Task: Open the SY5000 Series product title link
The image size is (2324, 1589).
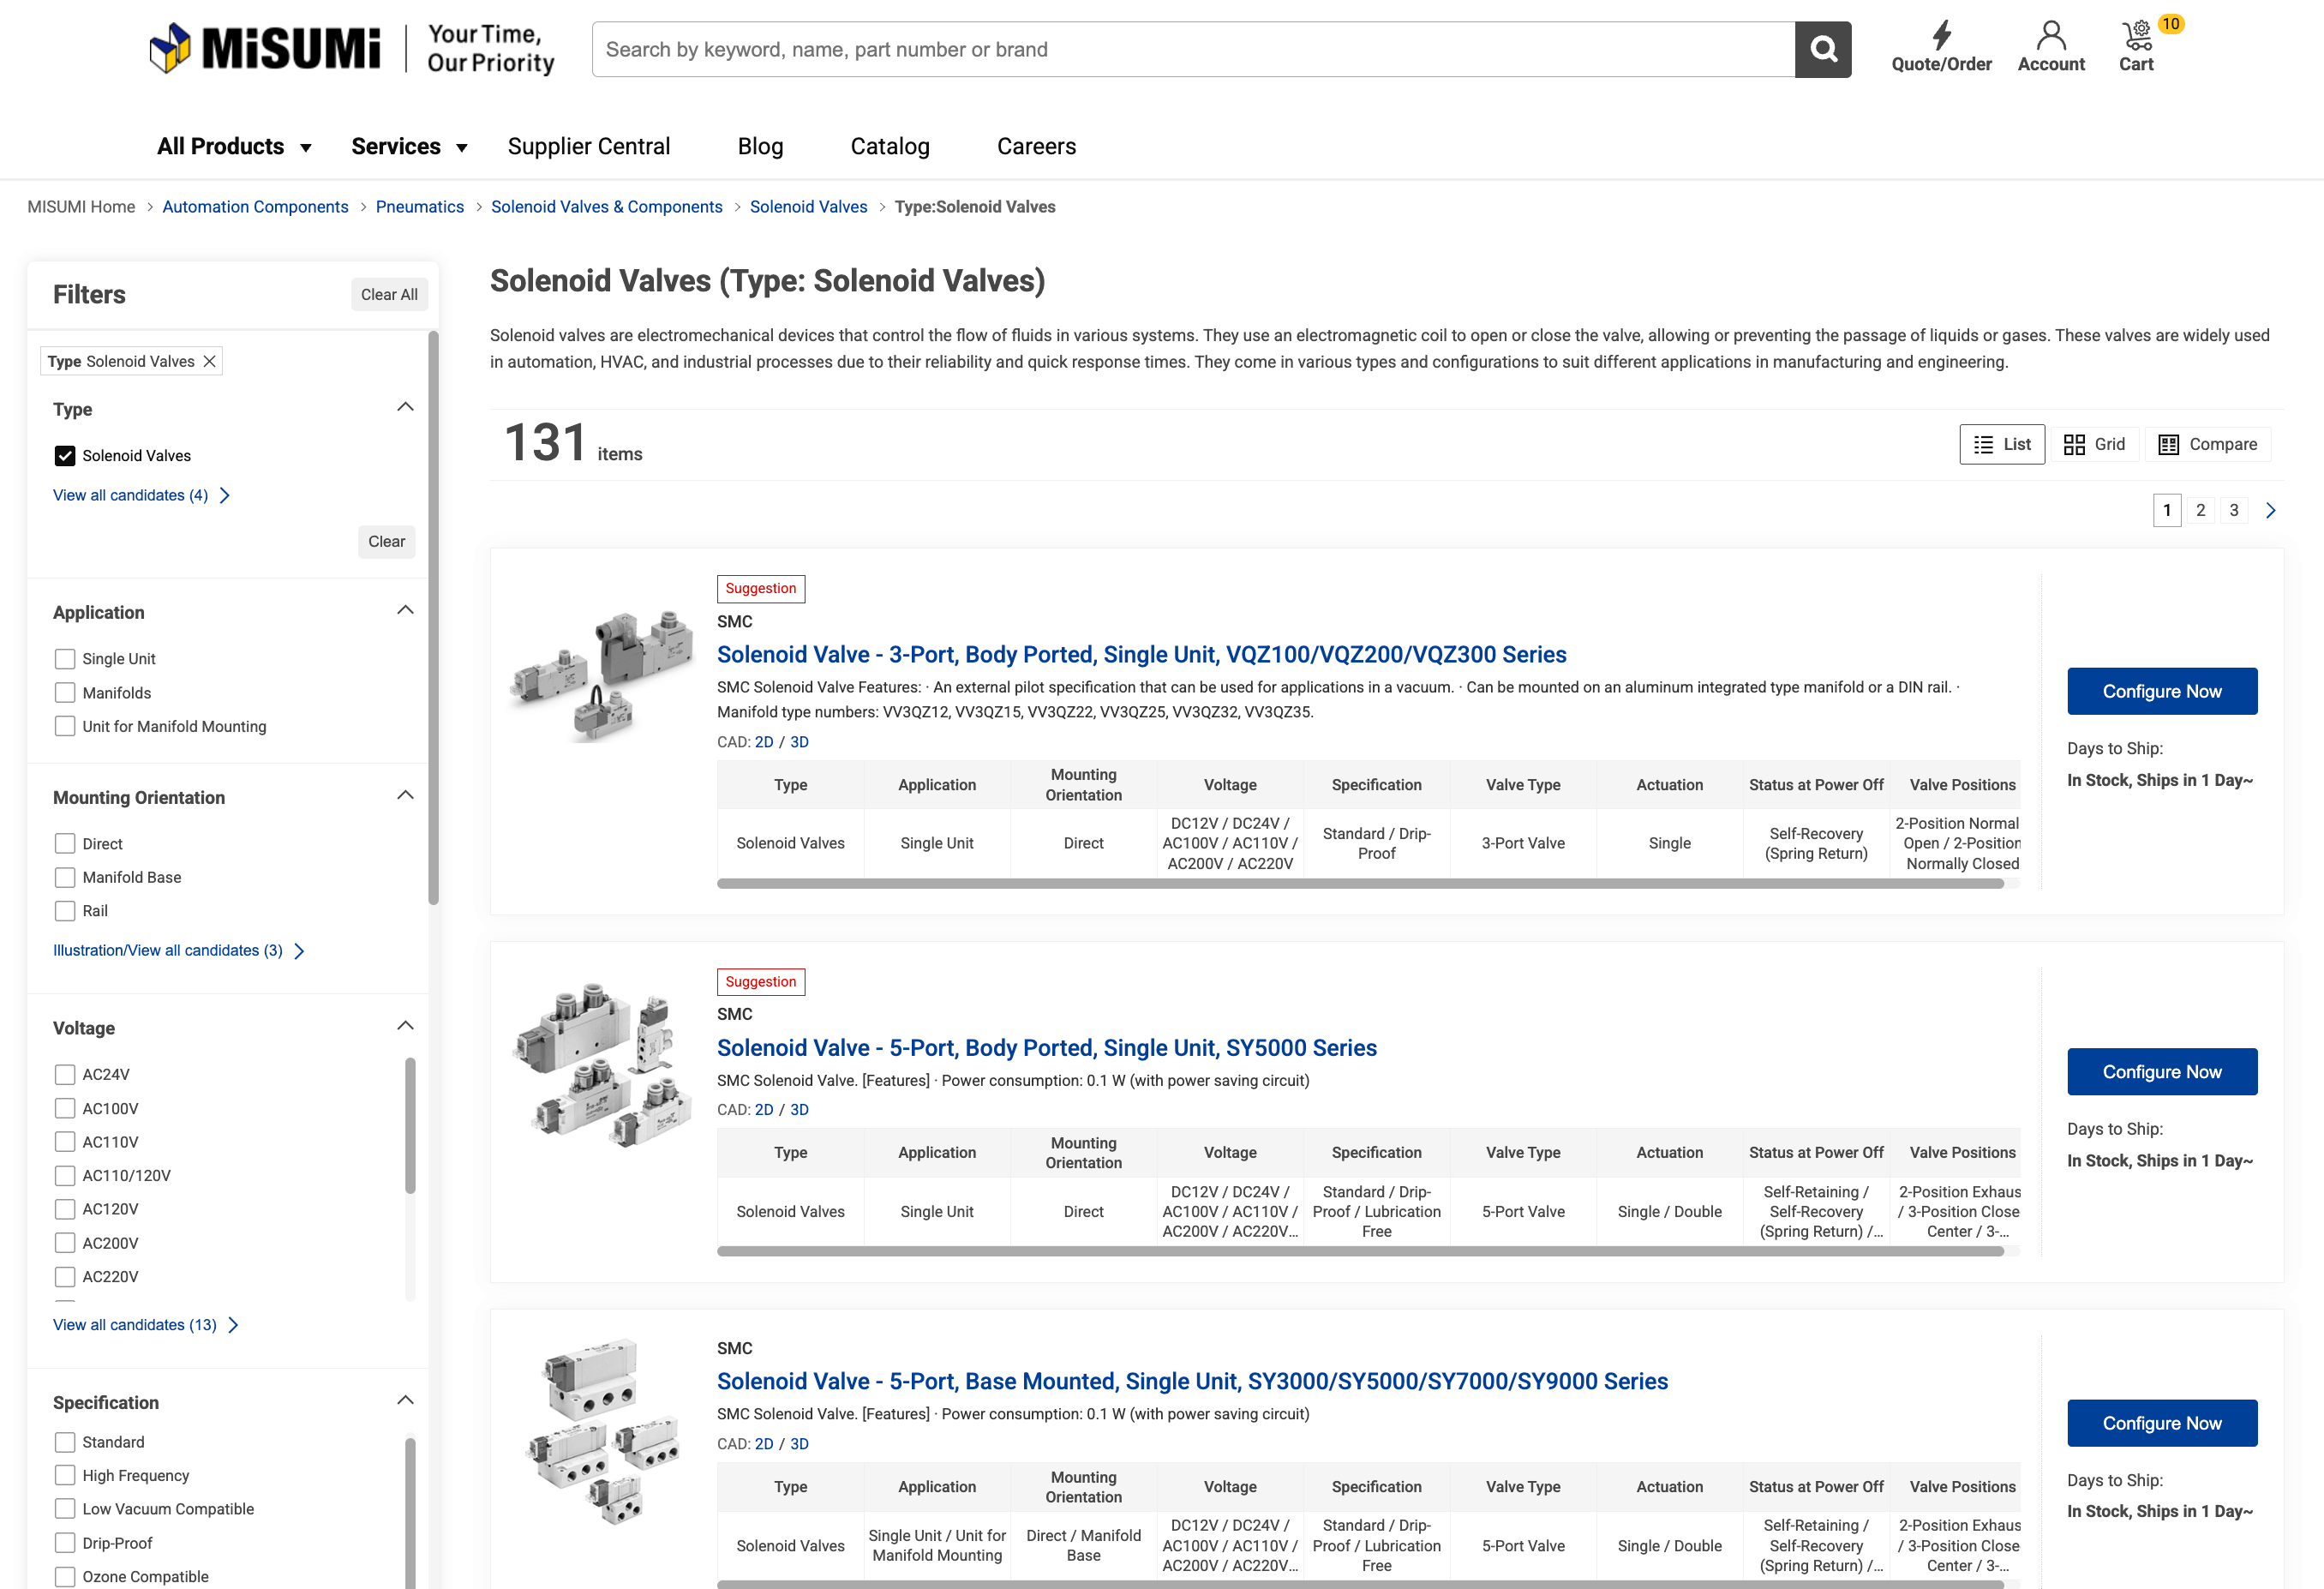Action: (1046, 1047)
